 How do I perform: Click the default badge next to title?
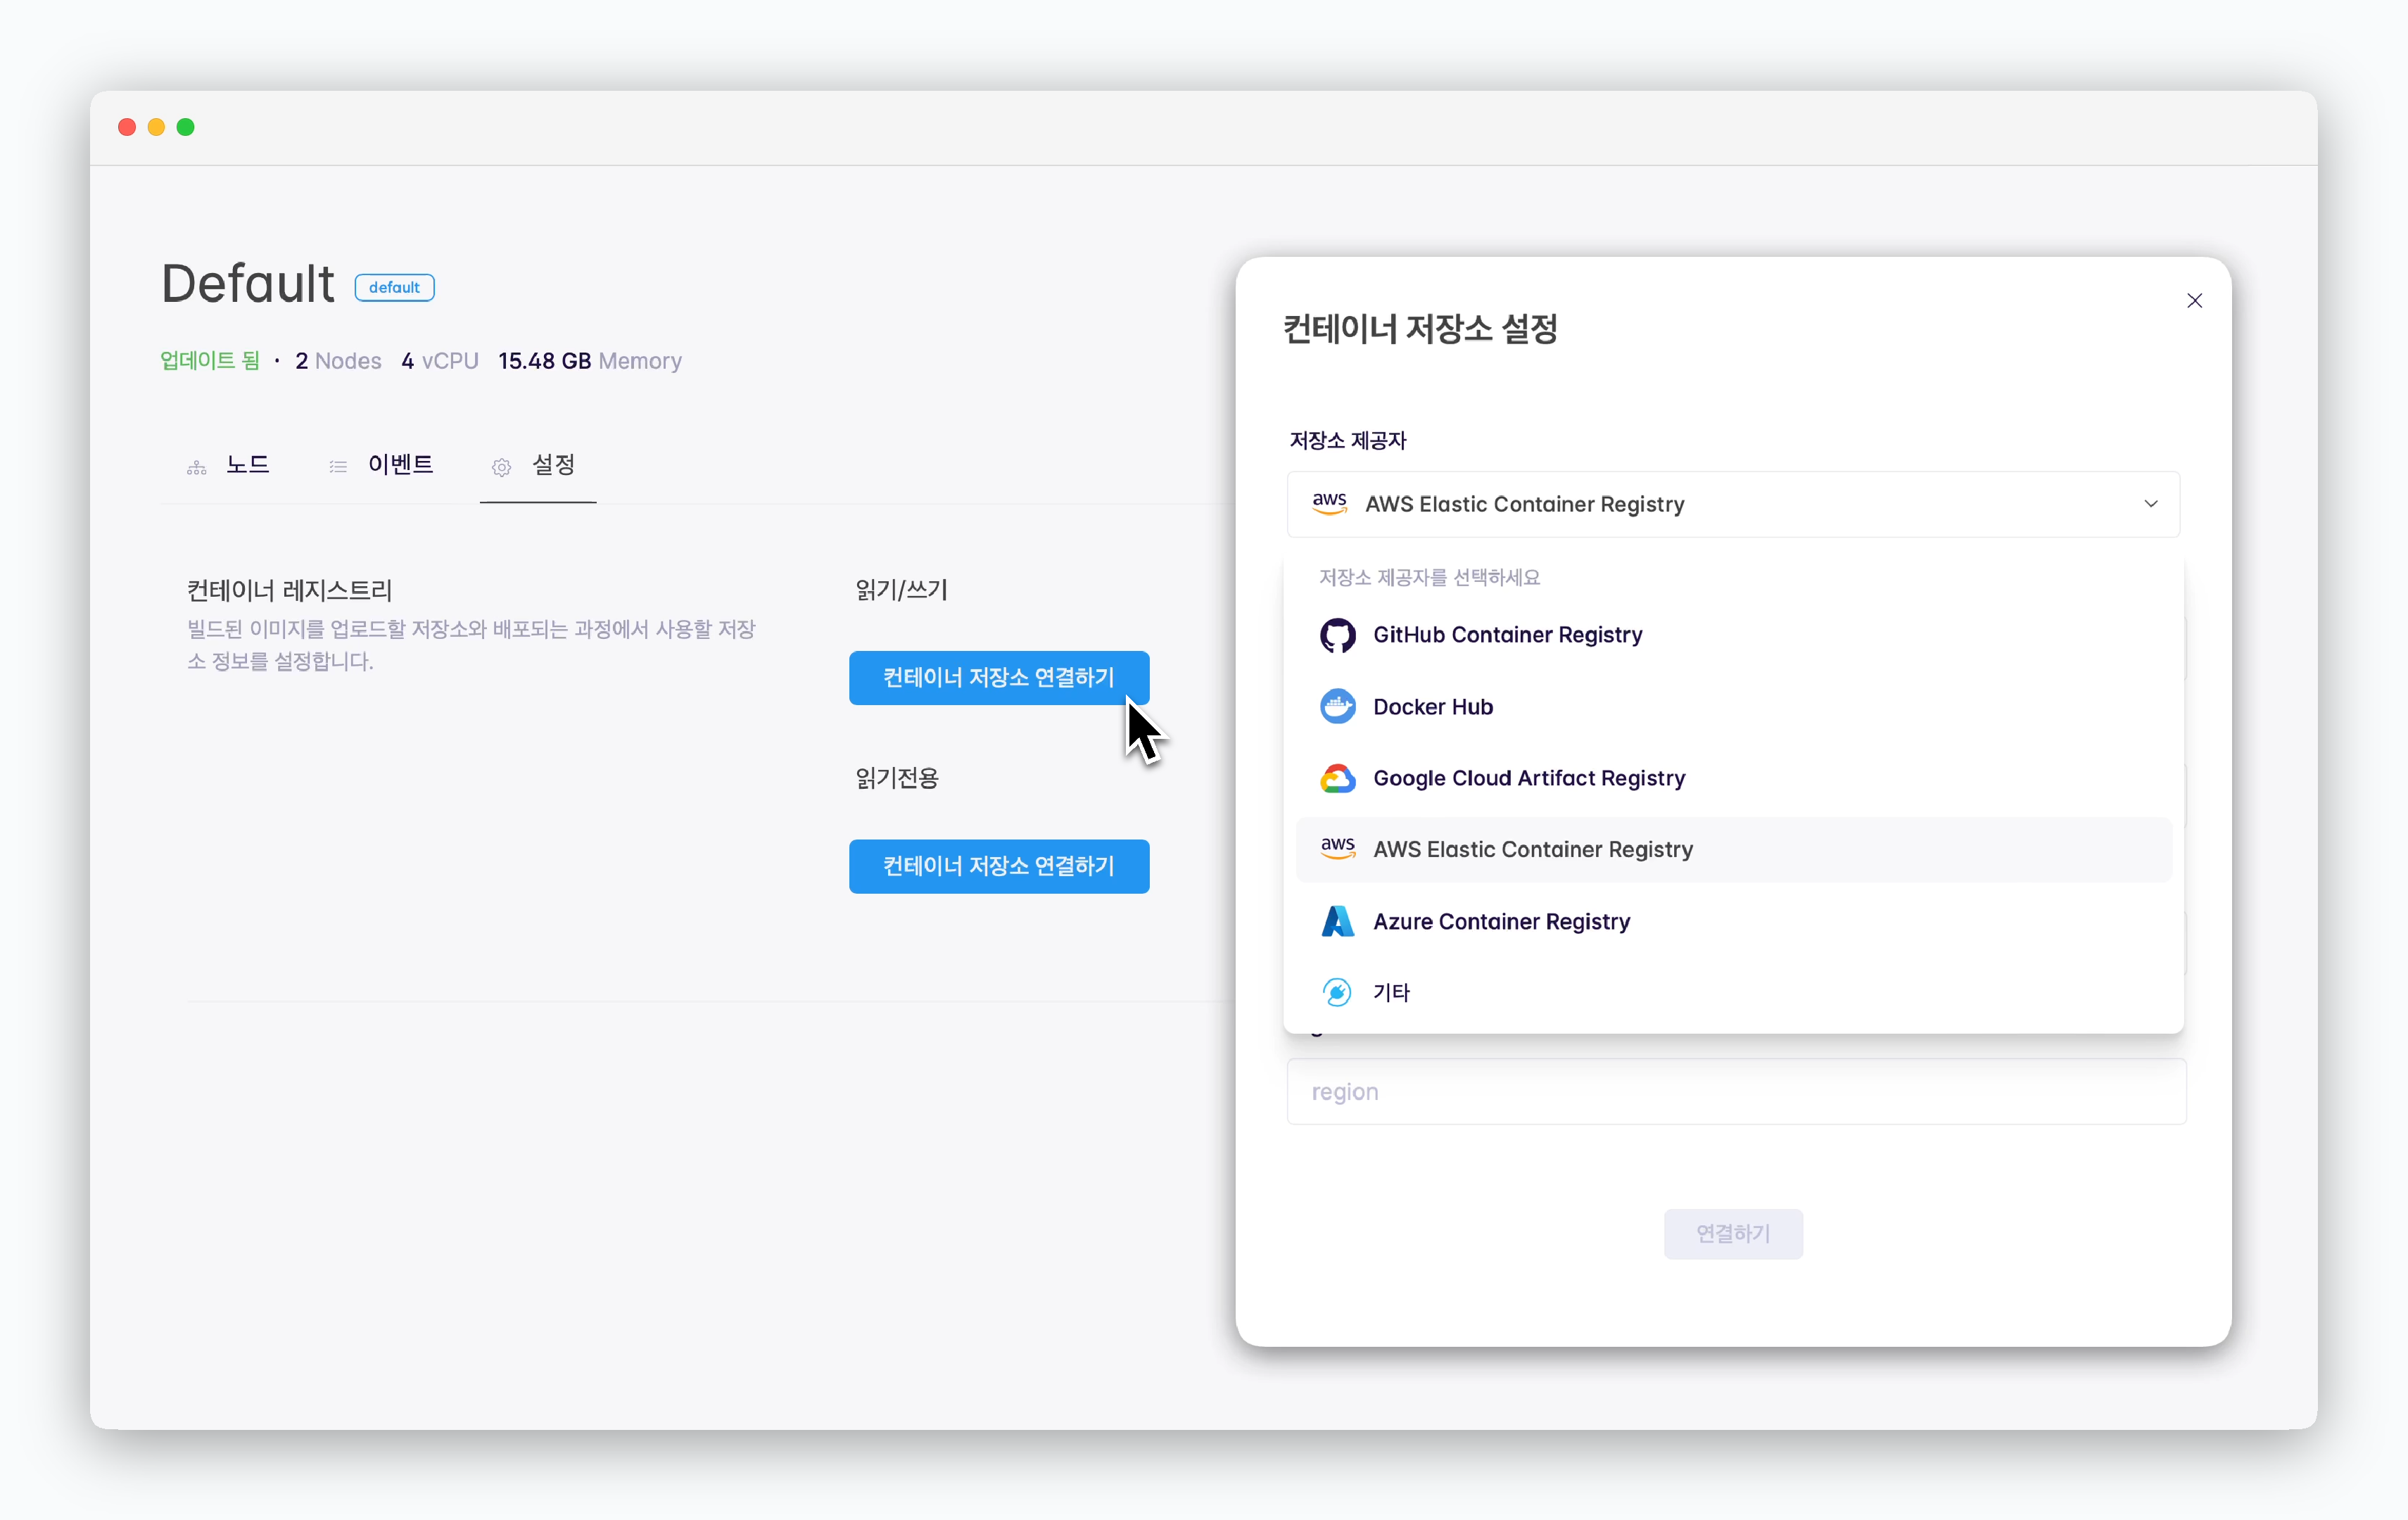coord(394,288)
